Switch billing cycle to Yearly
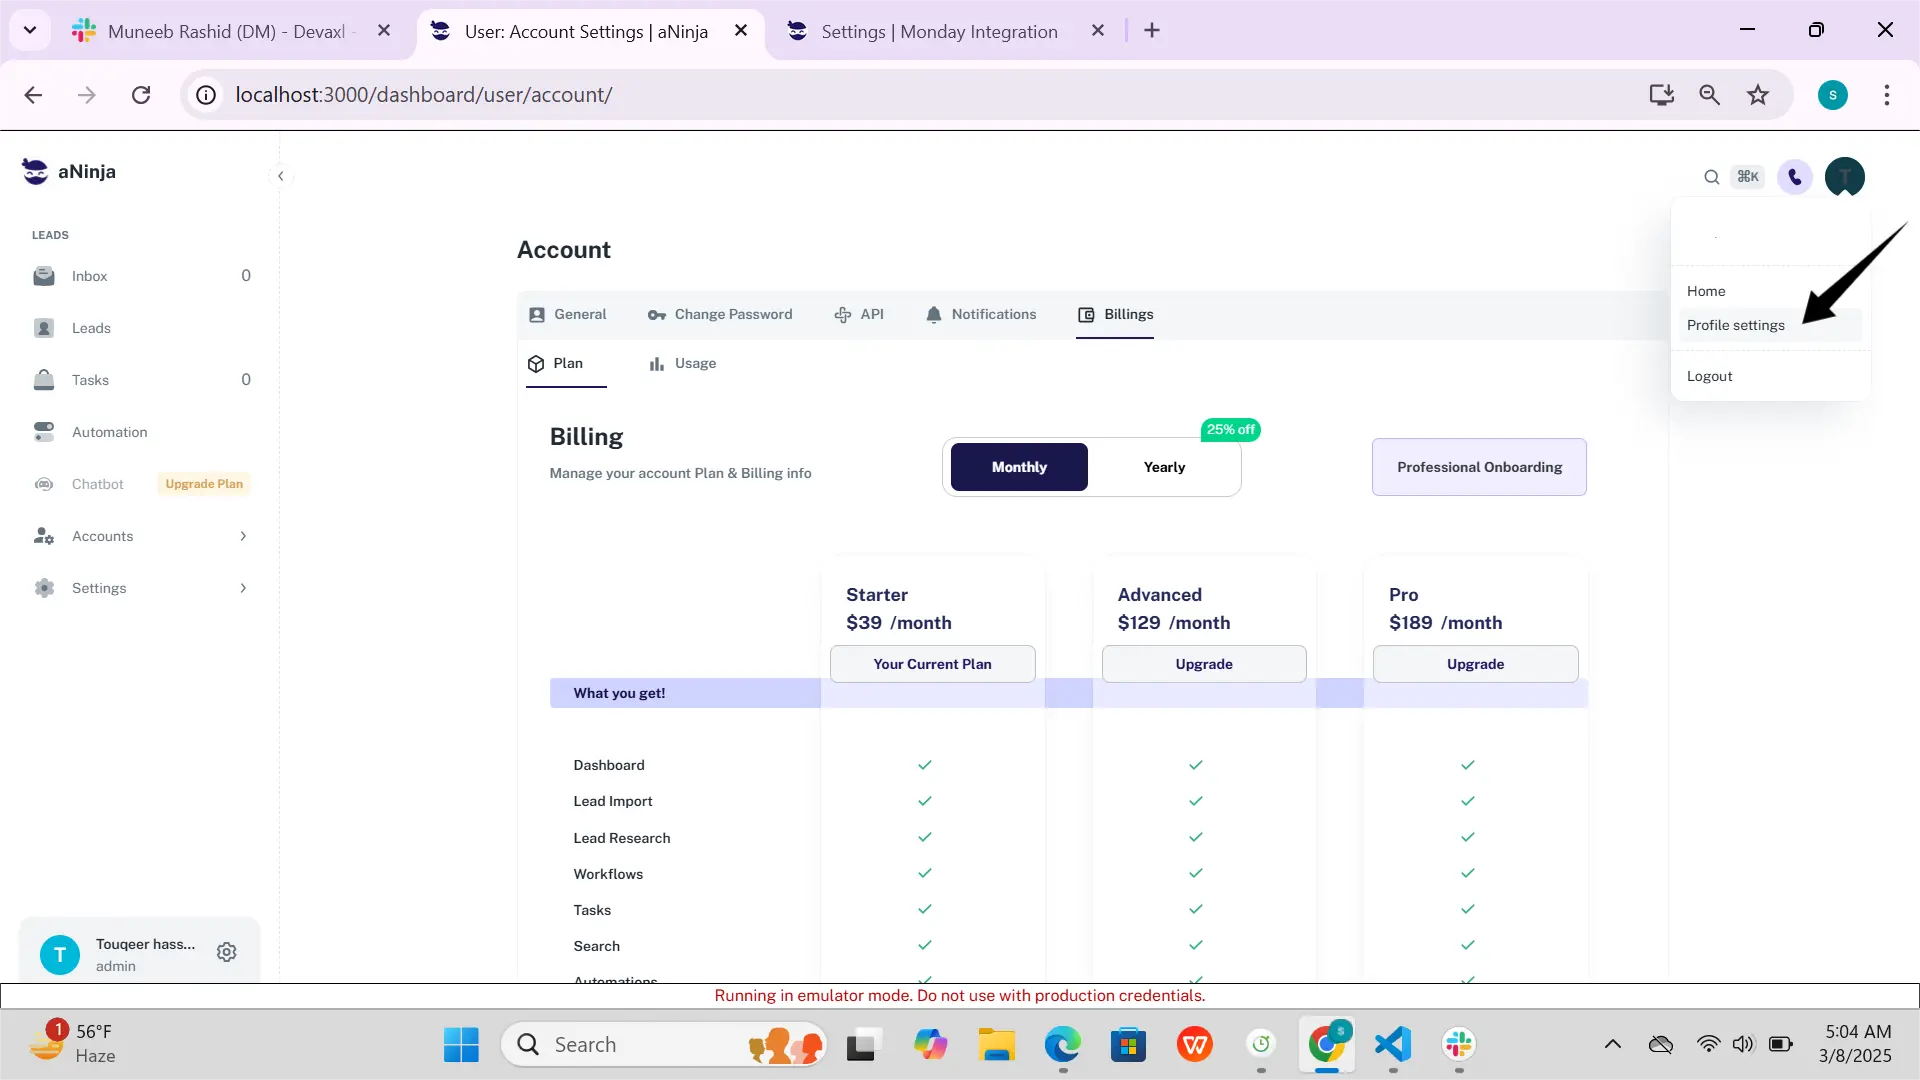This screenshot has height=1080, width=1920. 1164,467
